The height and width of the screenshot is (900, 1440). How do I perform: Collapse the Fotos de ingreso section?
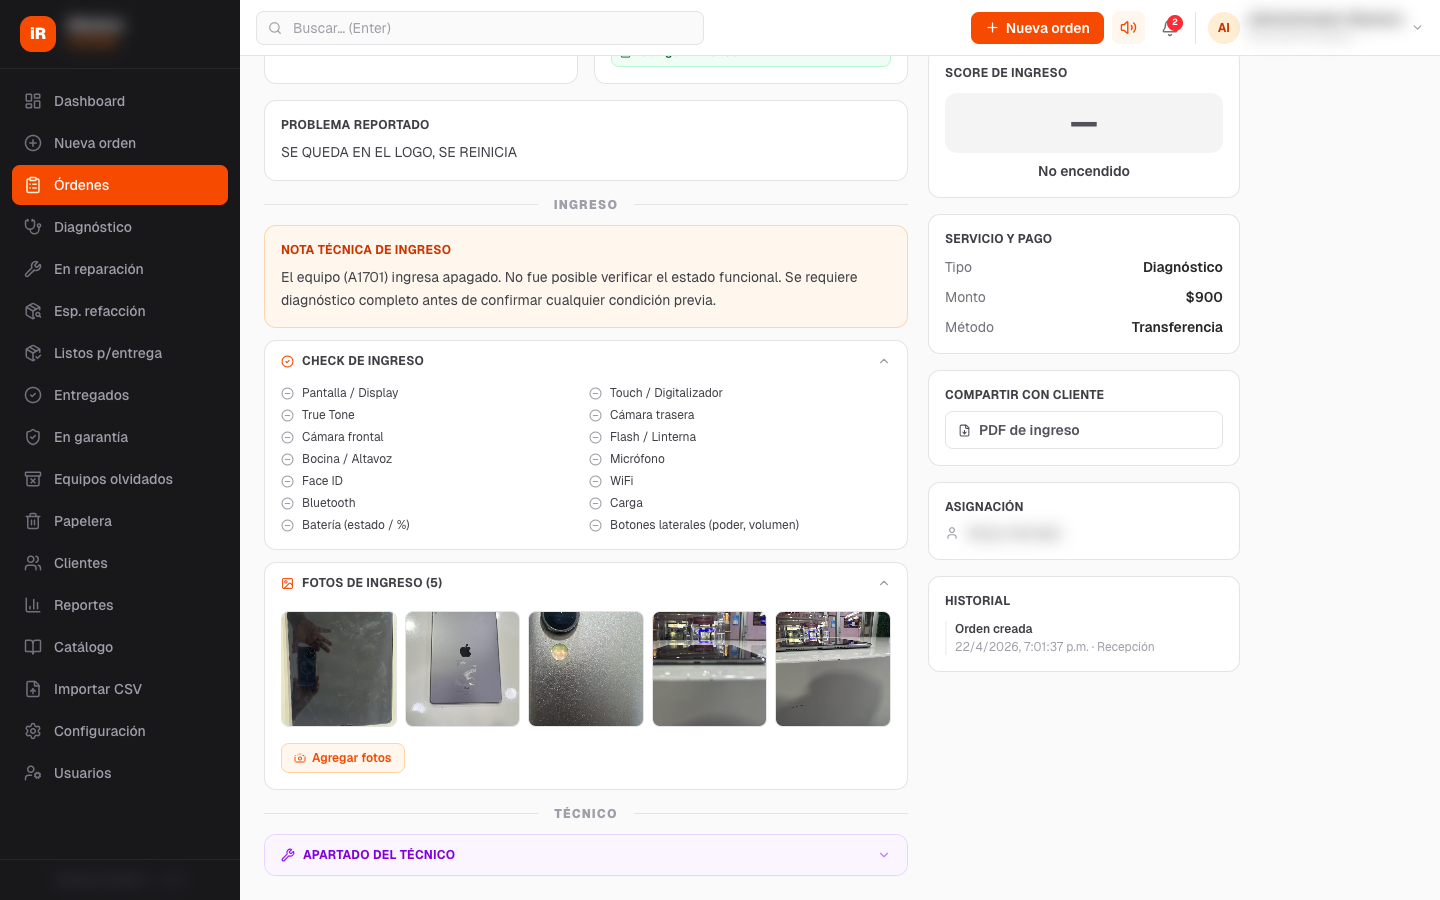click(884, 583)
